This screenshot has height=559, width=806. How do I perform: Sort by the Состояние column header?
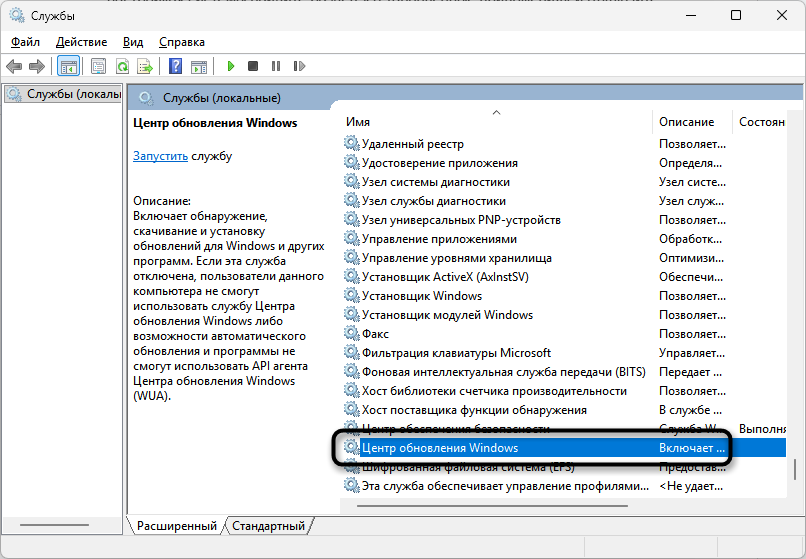coord(762,122)
